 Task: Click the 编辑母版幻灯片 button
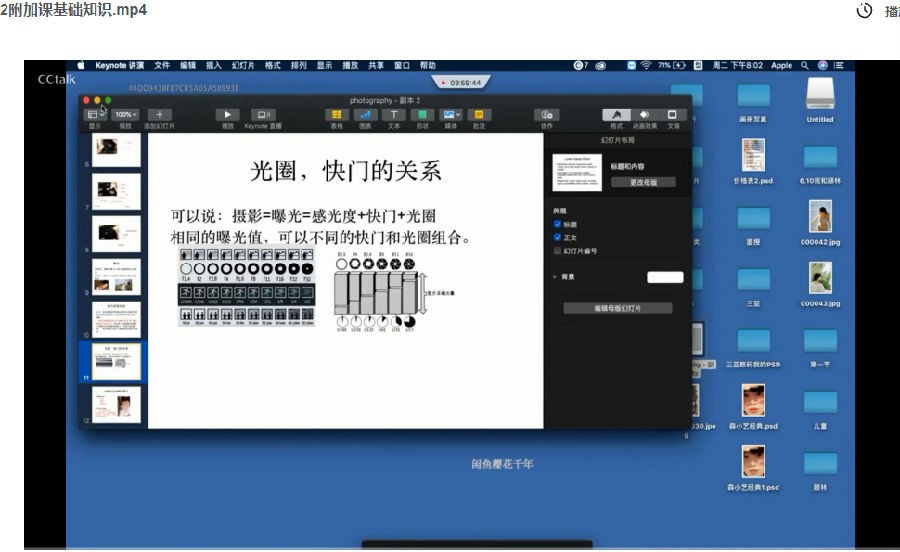click(x=618, y=308)
